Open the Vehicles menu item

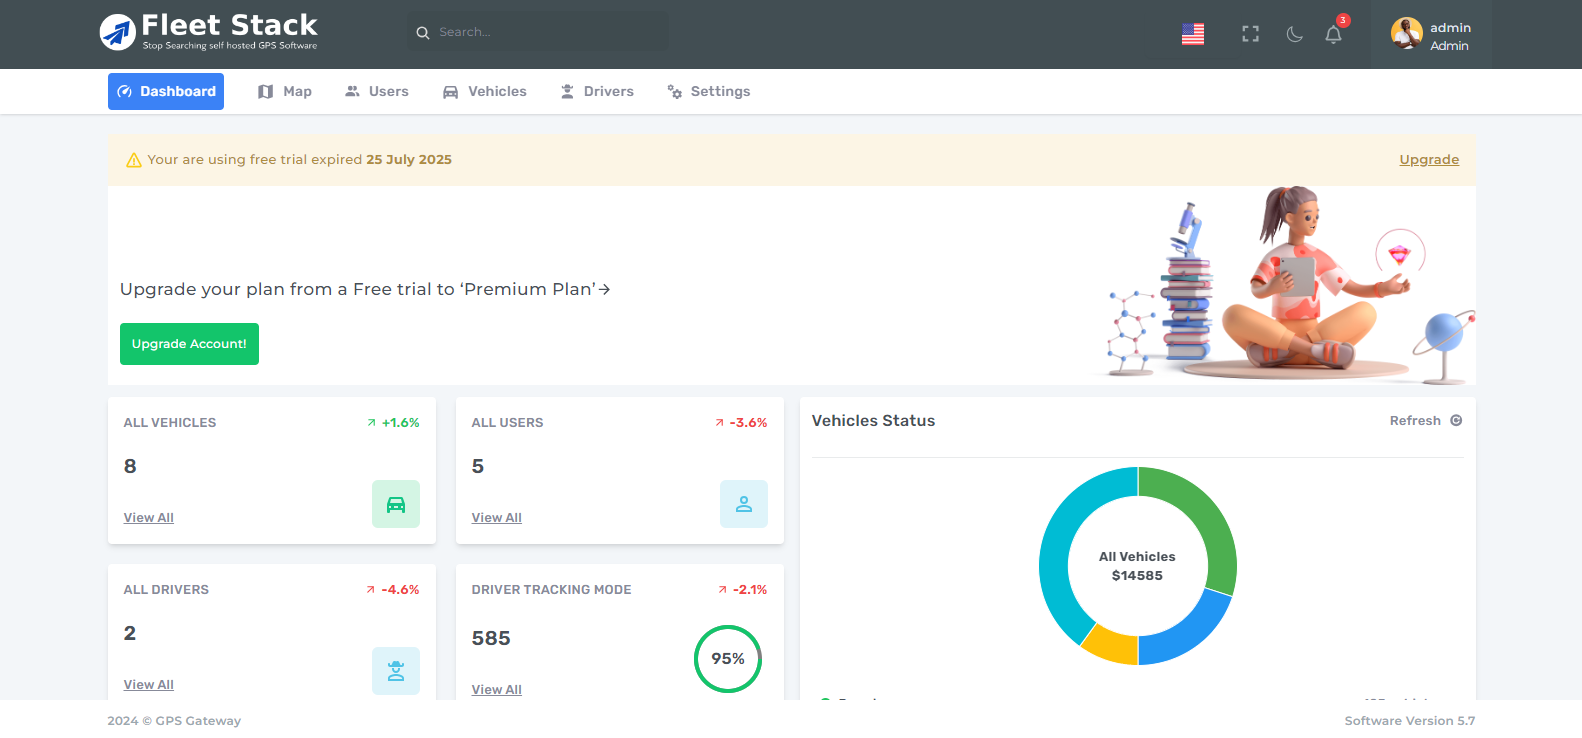point(485,92)
